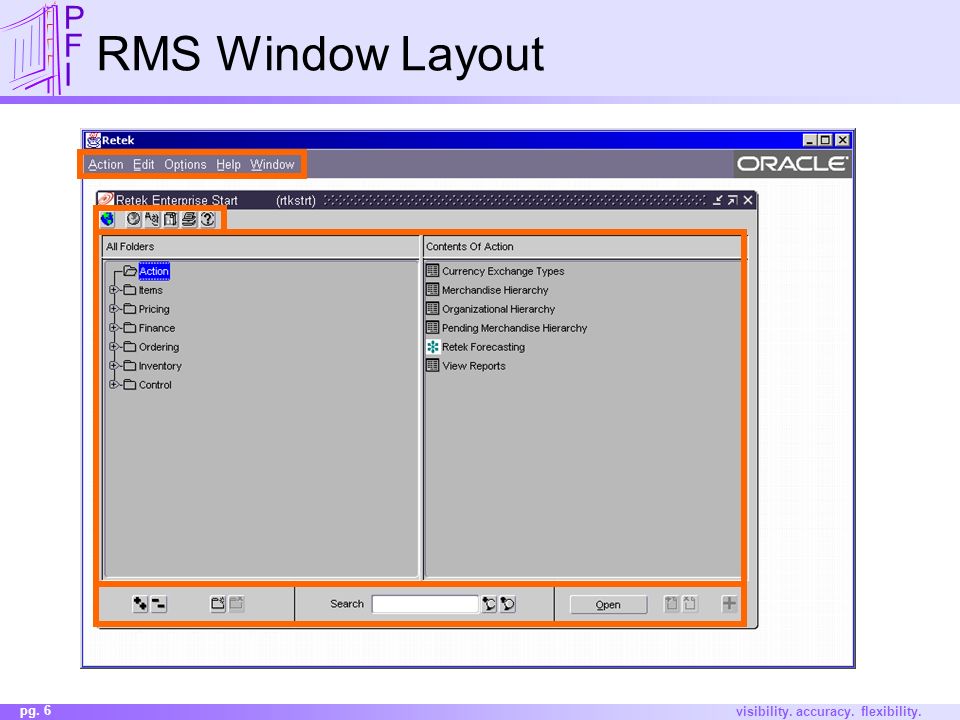Open the Action menu

pos(105,165)
